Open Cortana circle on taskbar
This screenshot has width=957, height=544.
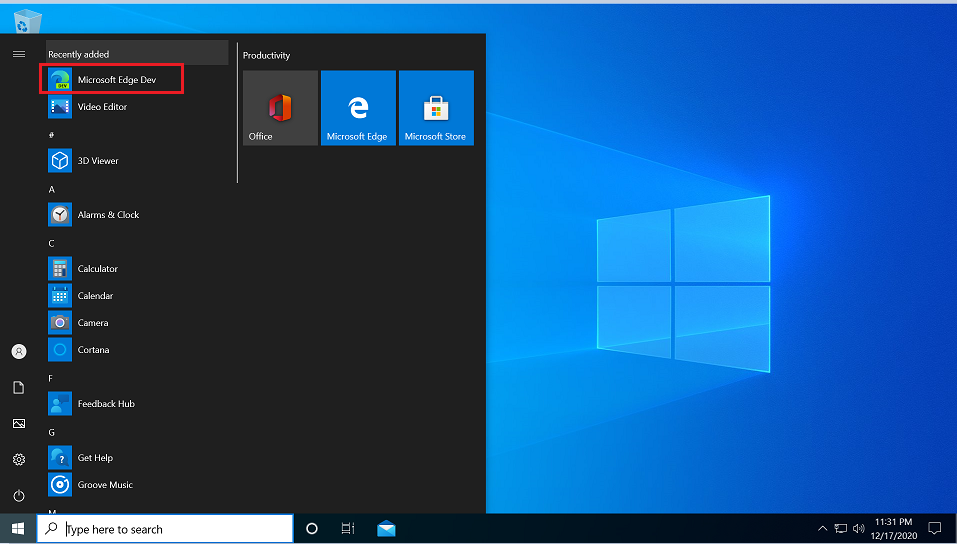pyautogui.click(x=312, y=529)
